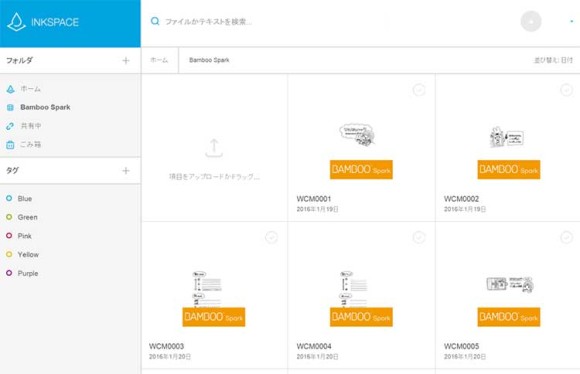Click the home droplet icon in sidebar

[x=10, y=89]
